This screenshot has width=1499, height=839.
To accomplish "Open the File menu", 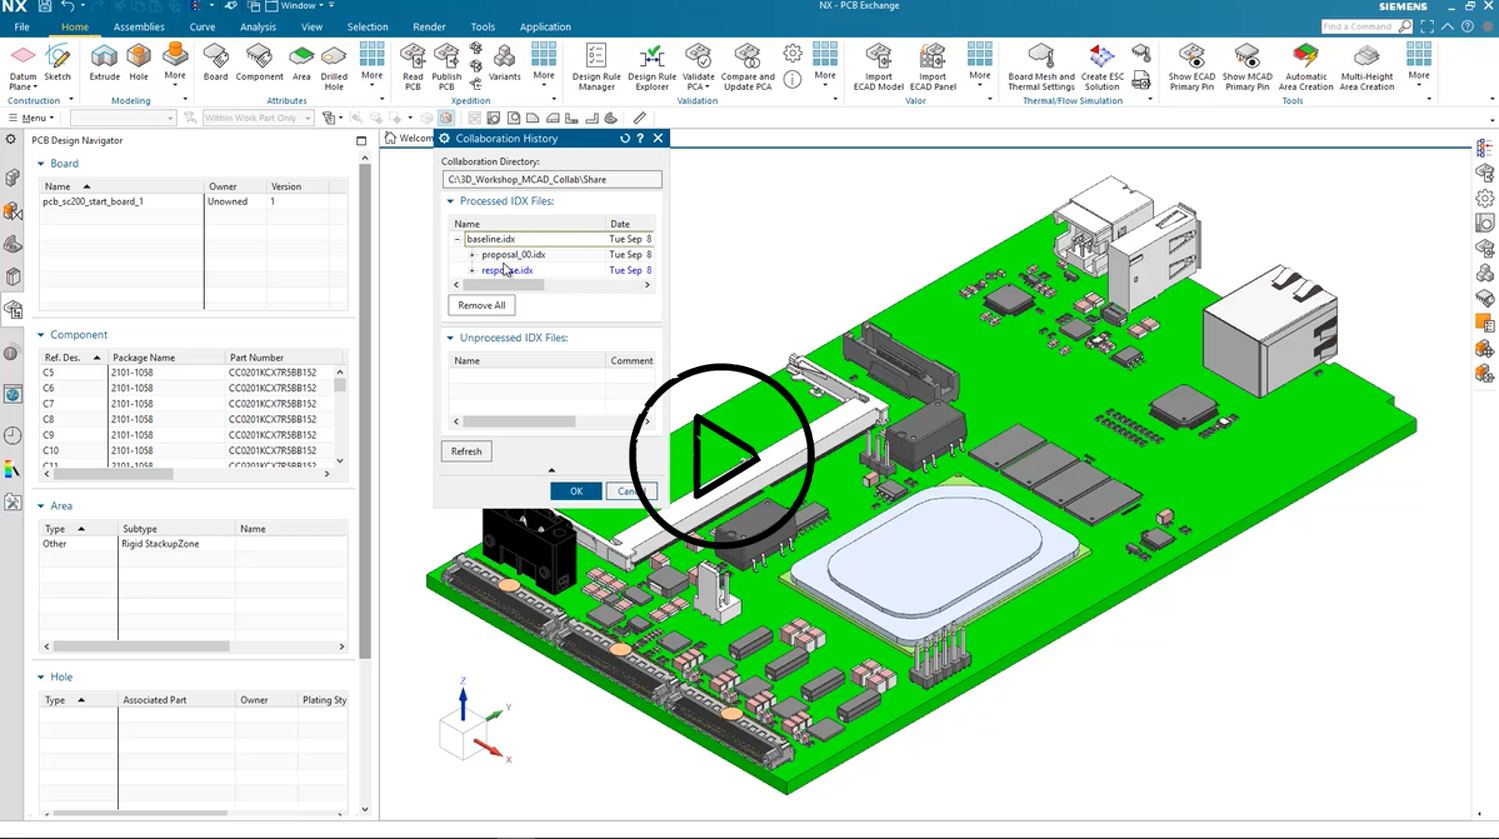I will (x=20, y=27).
